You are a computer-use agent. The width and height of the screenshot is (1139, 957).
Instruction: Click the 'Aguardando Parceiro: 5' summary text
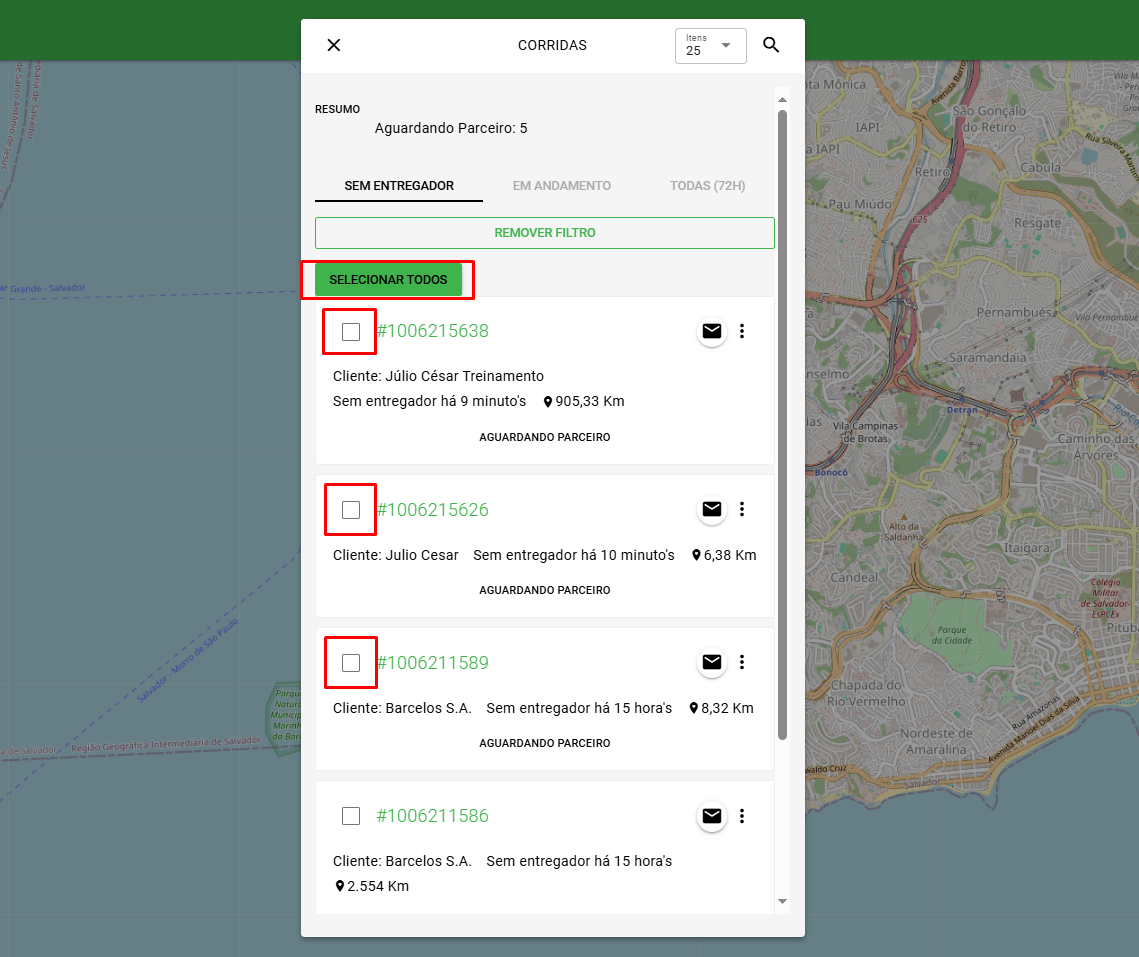coord(451,129)
